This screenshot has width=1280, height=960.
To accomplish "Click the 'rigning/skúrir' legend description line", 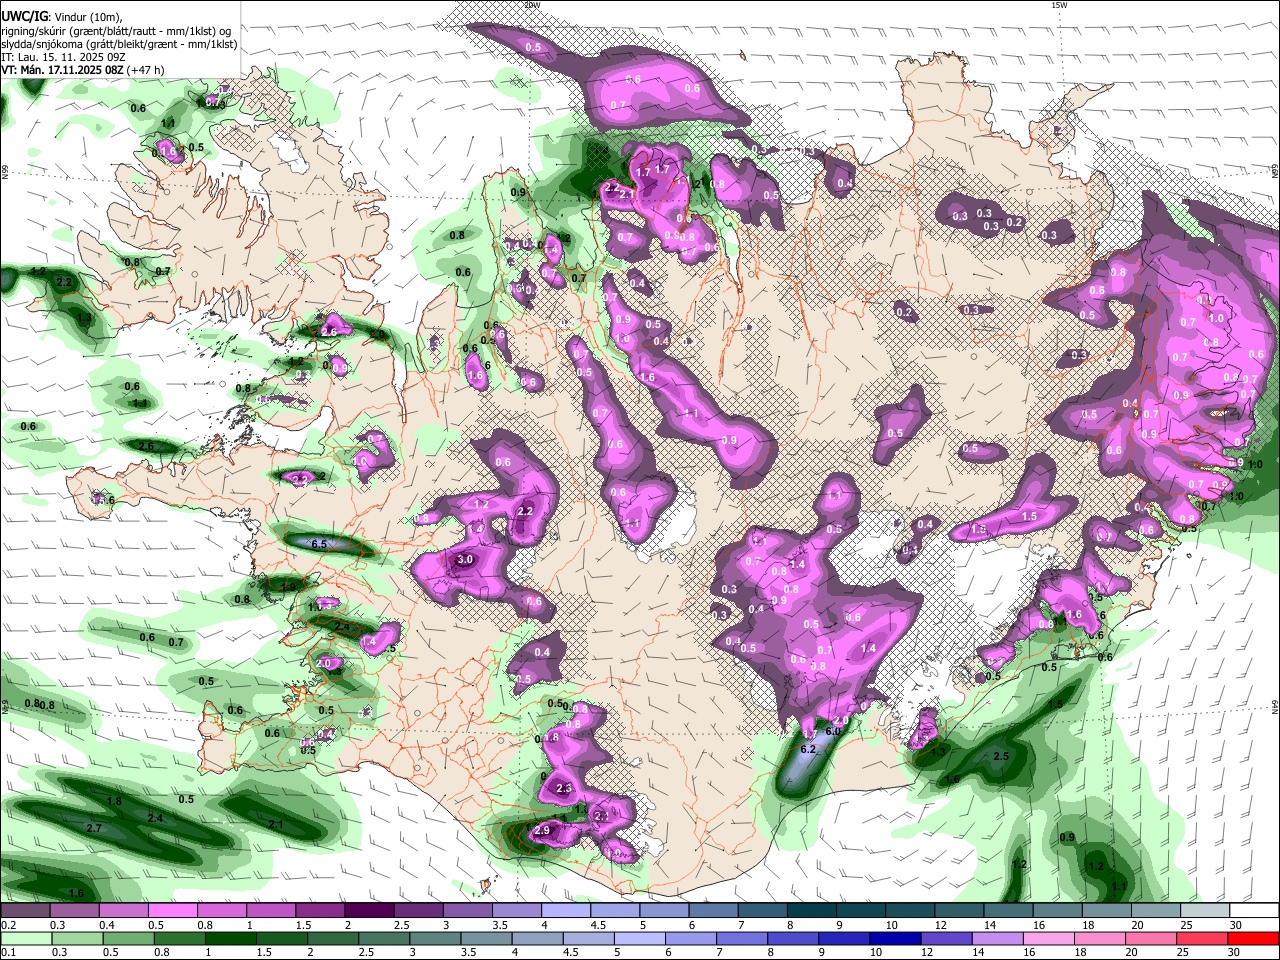I will 116,31.
